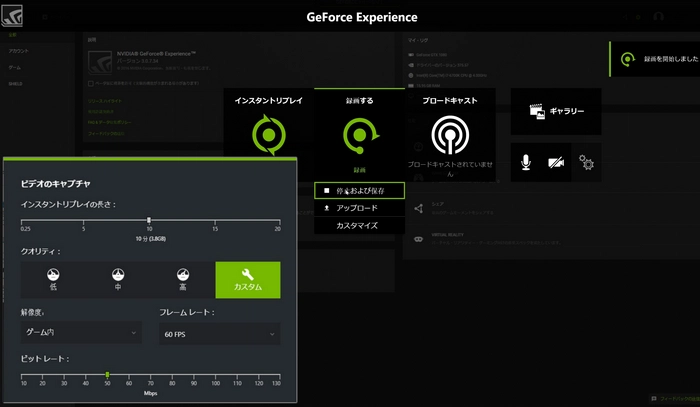Toggle the microphone icon

[527, 162]
